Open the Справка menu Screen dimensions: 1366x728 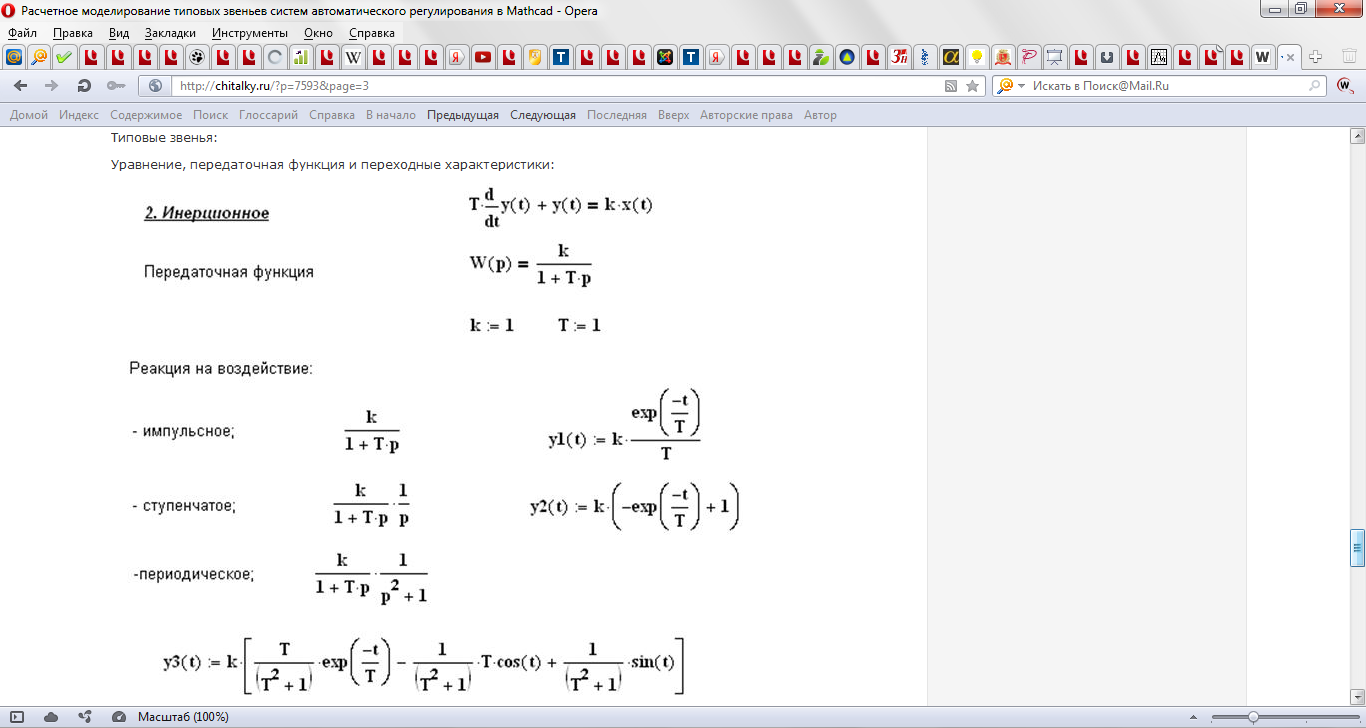click(372, 33)
